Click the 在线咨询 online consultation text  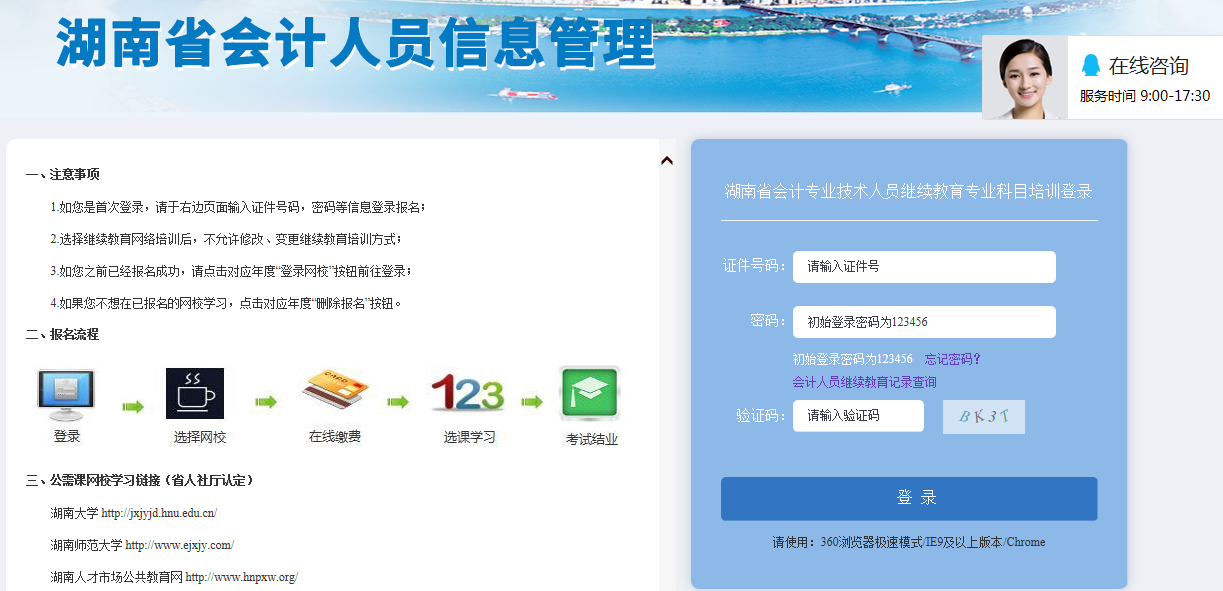pos(1148,66)
